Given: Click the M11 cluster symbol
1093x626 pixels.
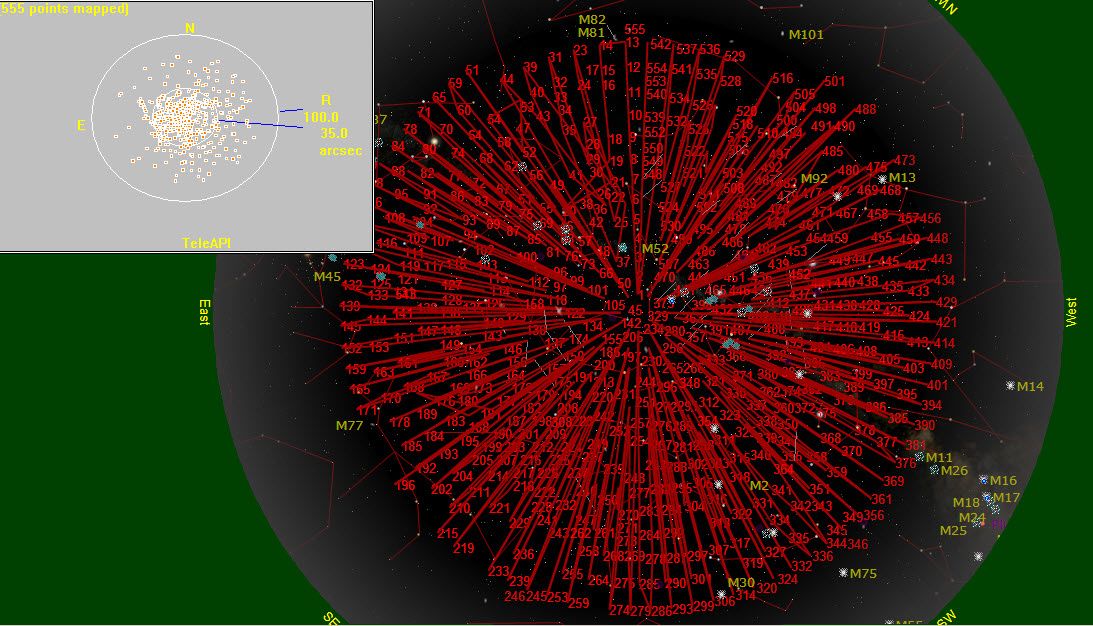Looking at the screenshot, I should point(919,457).
